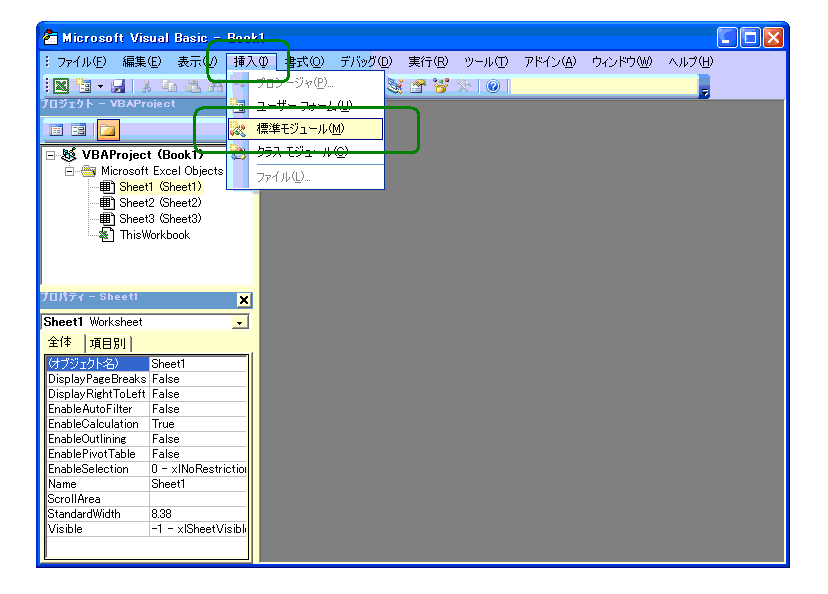The image size is (828, 594).
Task: Click the Paste icon in toolbar
Action: pyautogui.click(x=193, y=86)
